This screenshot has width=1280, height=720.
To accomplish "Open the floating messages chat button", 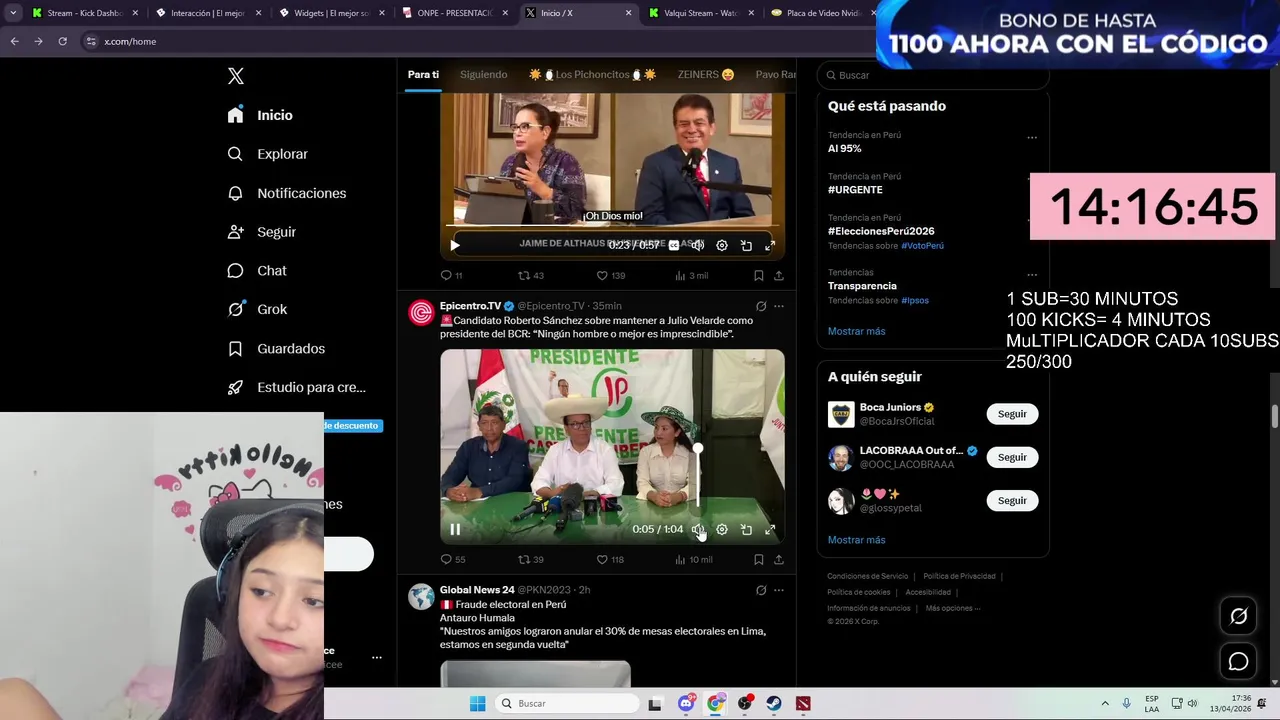I will [x=1238, y=661].
